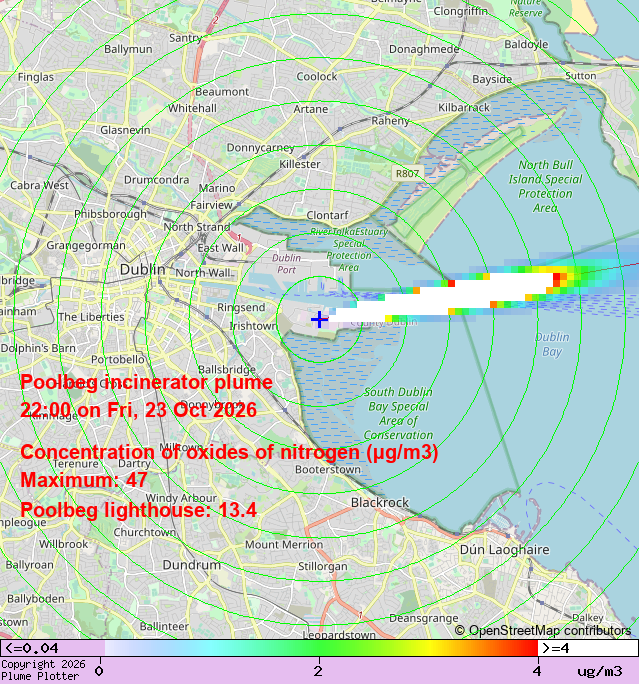The width and height of the screenshot is (639, 684).
Task: Click the '>=4' white legend swatch
Action: [588, 648]
